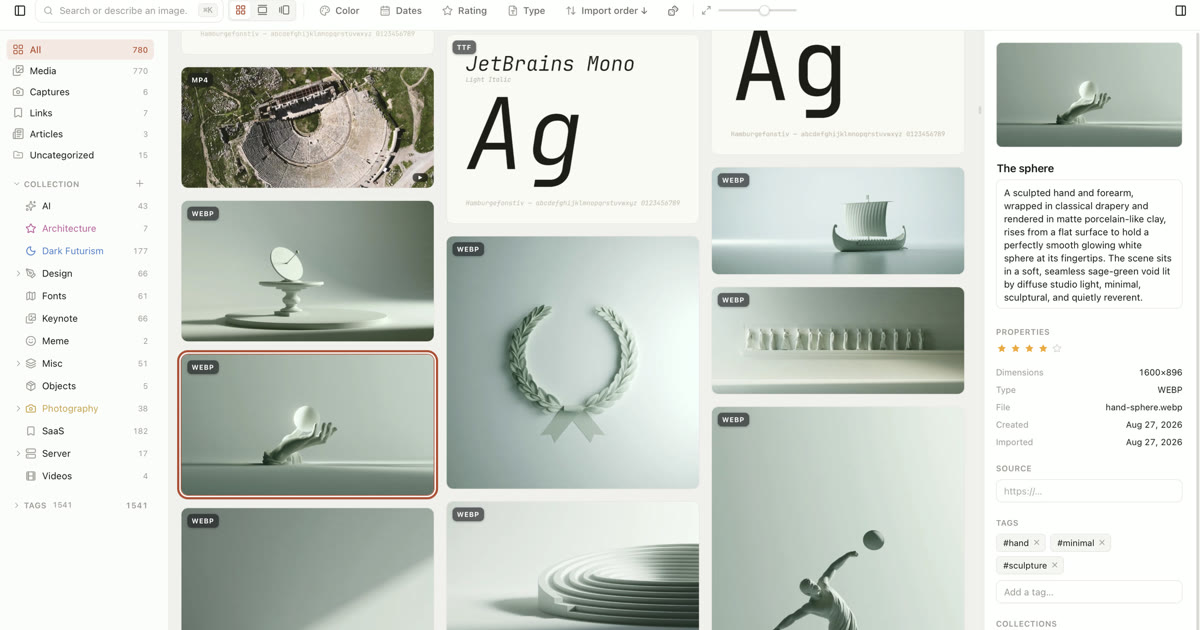Open the Dates filter

pyautogui.click(x=401, y=11)
